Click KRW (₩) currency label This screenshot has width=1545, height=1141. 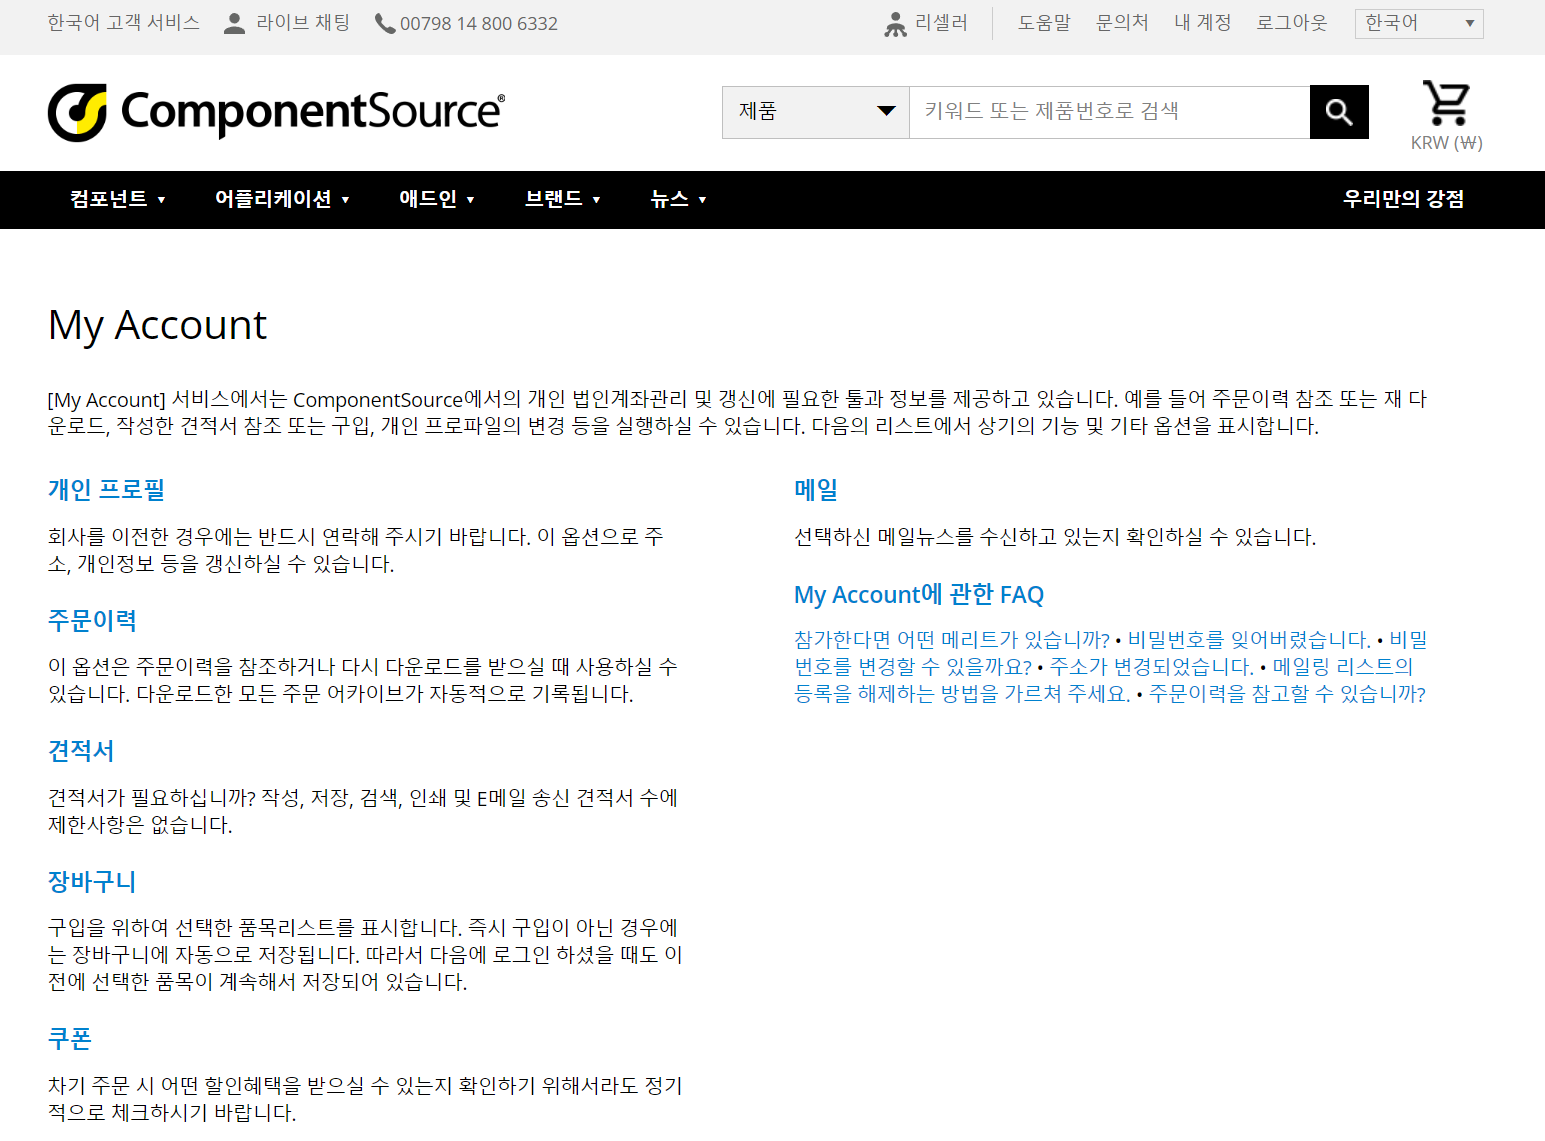coord(1446,143)
